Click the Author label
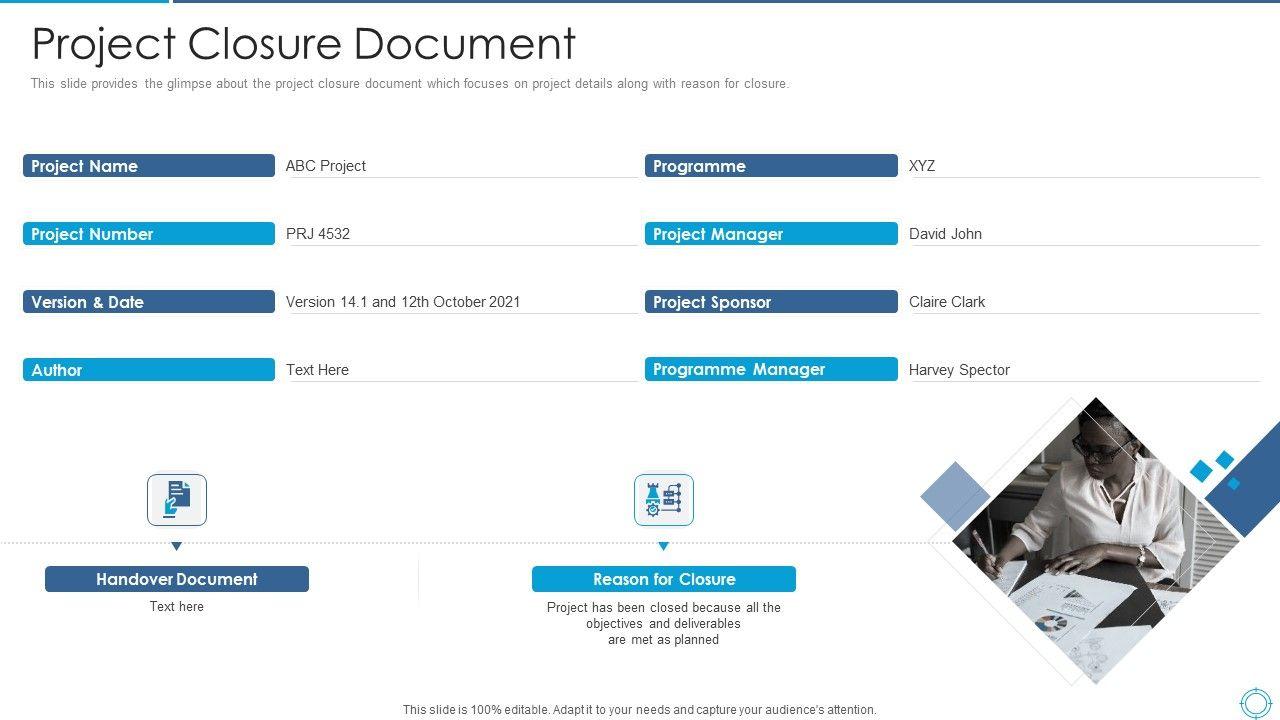The height and width of the screenshot is (720, 1280). pos(149,370)
